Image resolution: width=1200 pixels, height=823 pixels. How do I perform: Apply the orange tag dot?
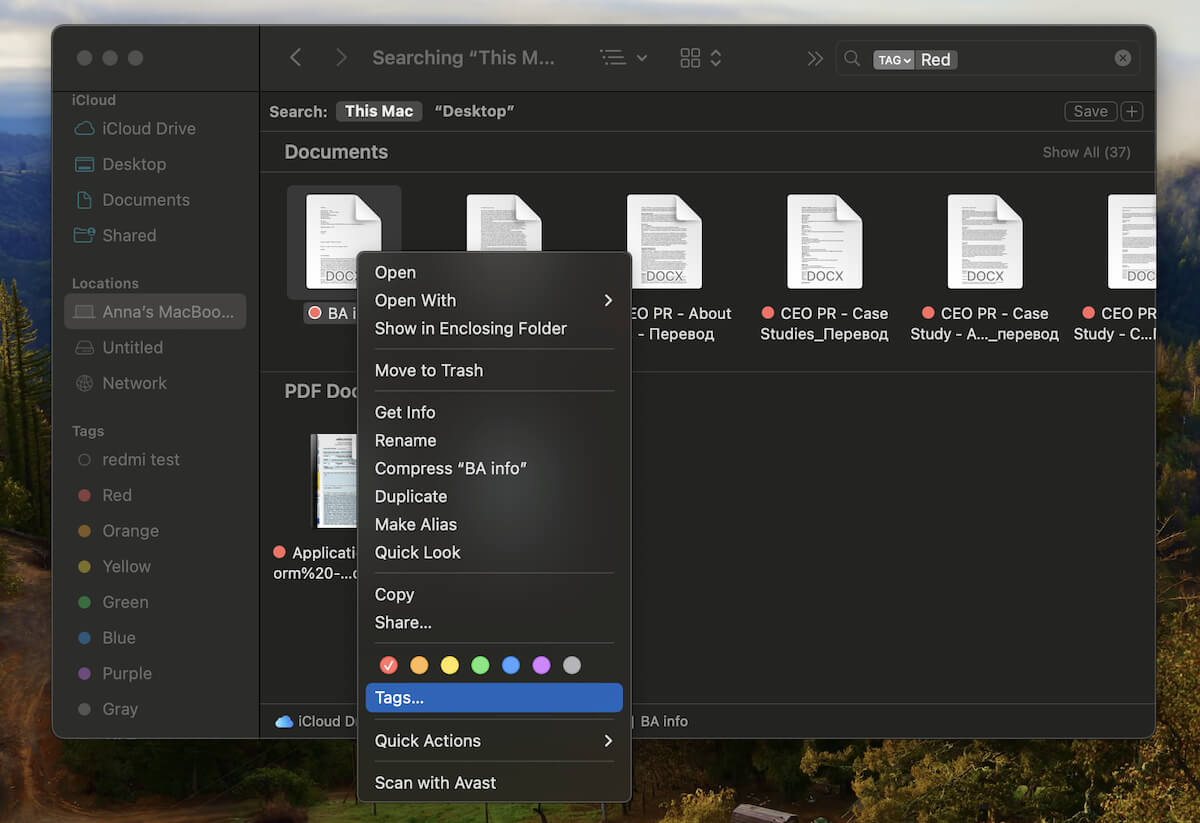point(419,665)
